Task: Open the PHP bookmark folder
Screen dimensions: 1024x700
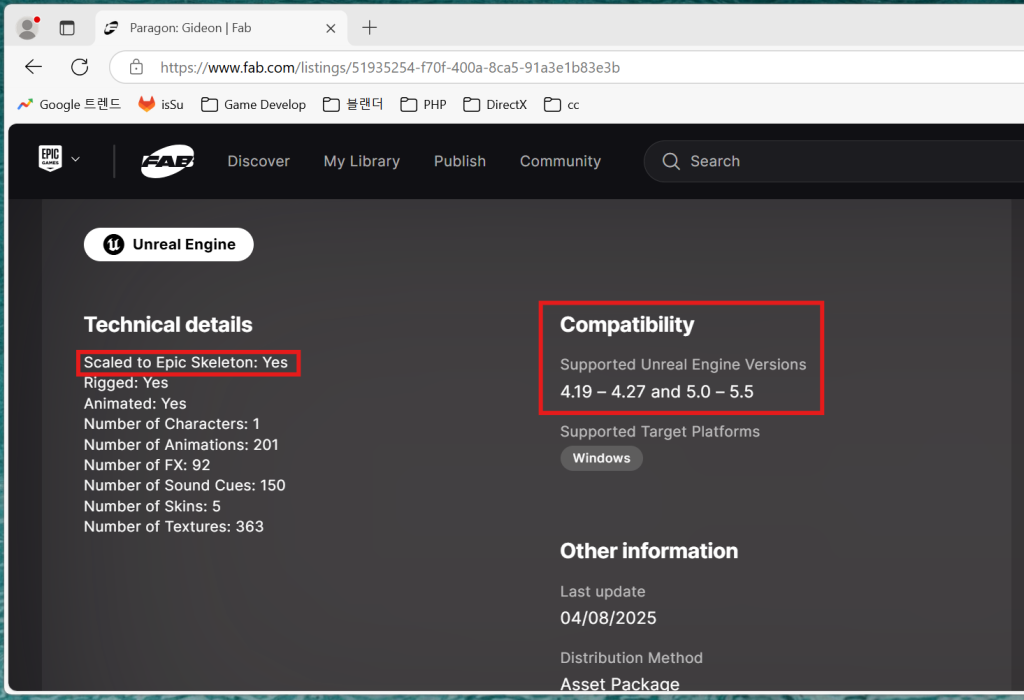Action: point(423,104)
